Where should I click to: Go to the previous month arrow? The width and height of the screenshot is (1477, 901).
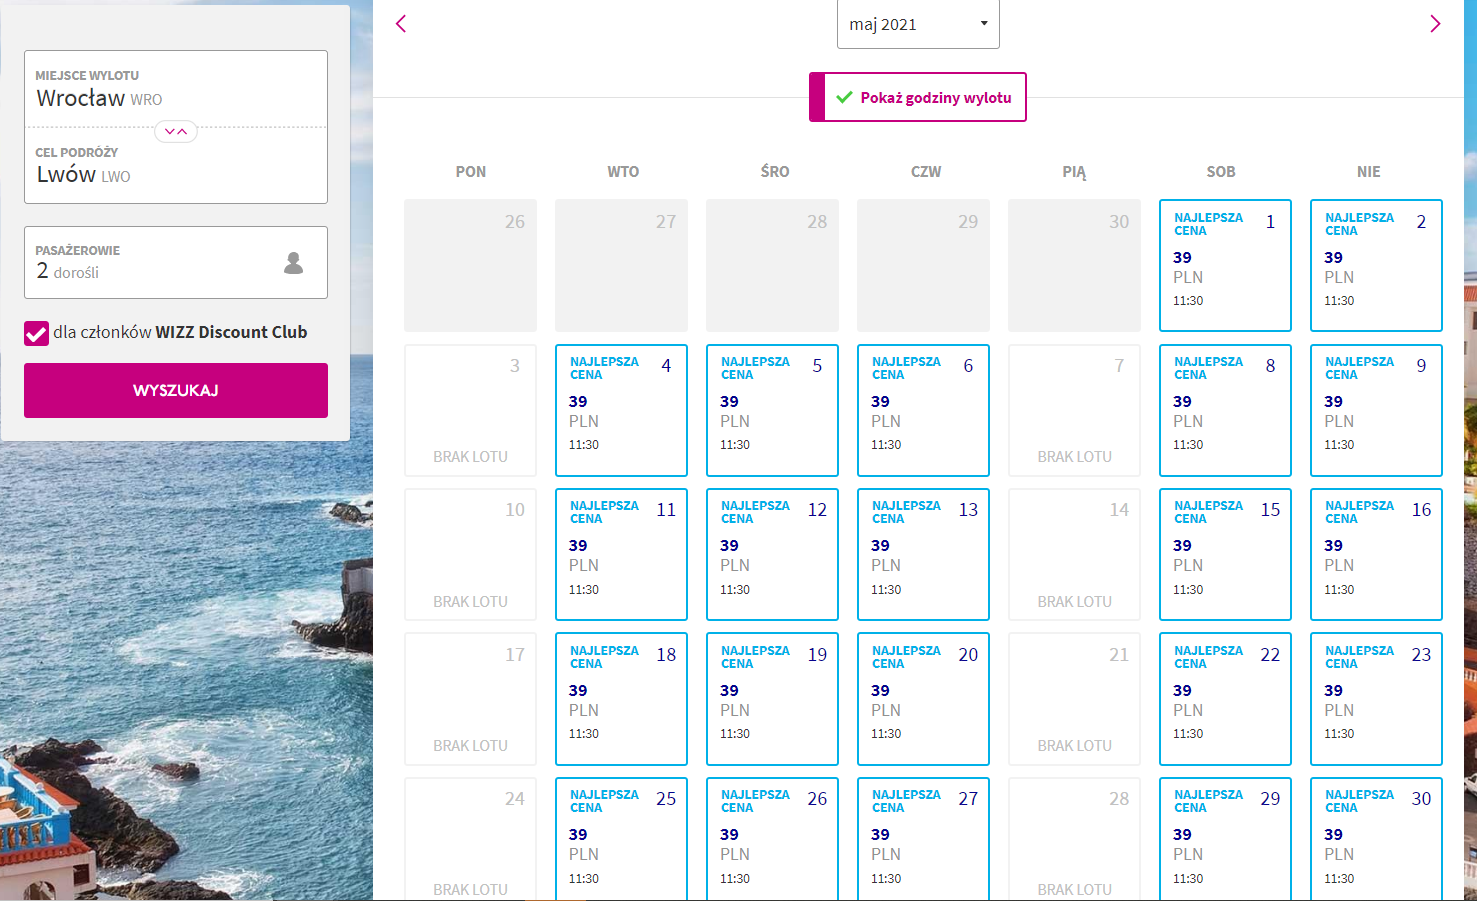(401, 23)
